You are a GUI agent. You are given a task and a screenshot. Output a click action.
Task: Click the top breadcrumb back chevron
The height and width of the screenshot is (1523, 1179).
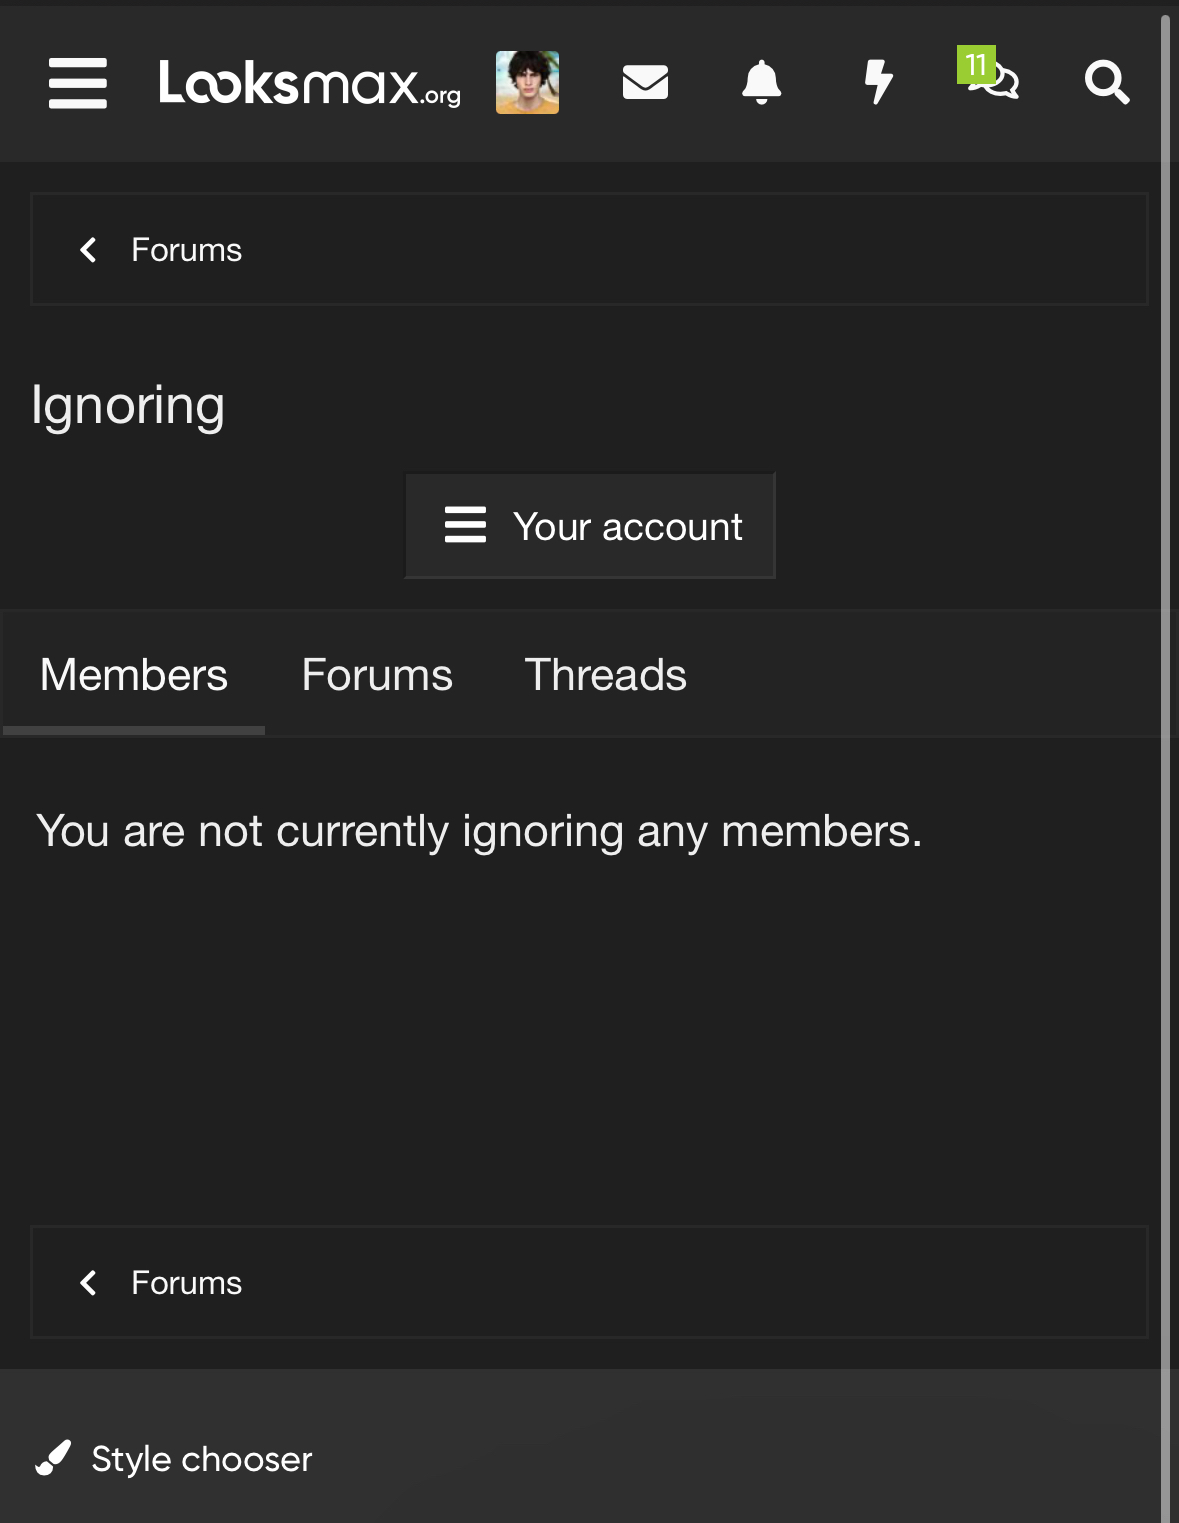tap(88, 250)
